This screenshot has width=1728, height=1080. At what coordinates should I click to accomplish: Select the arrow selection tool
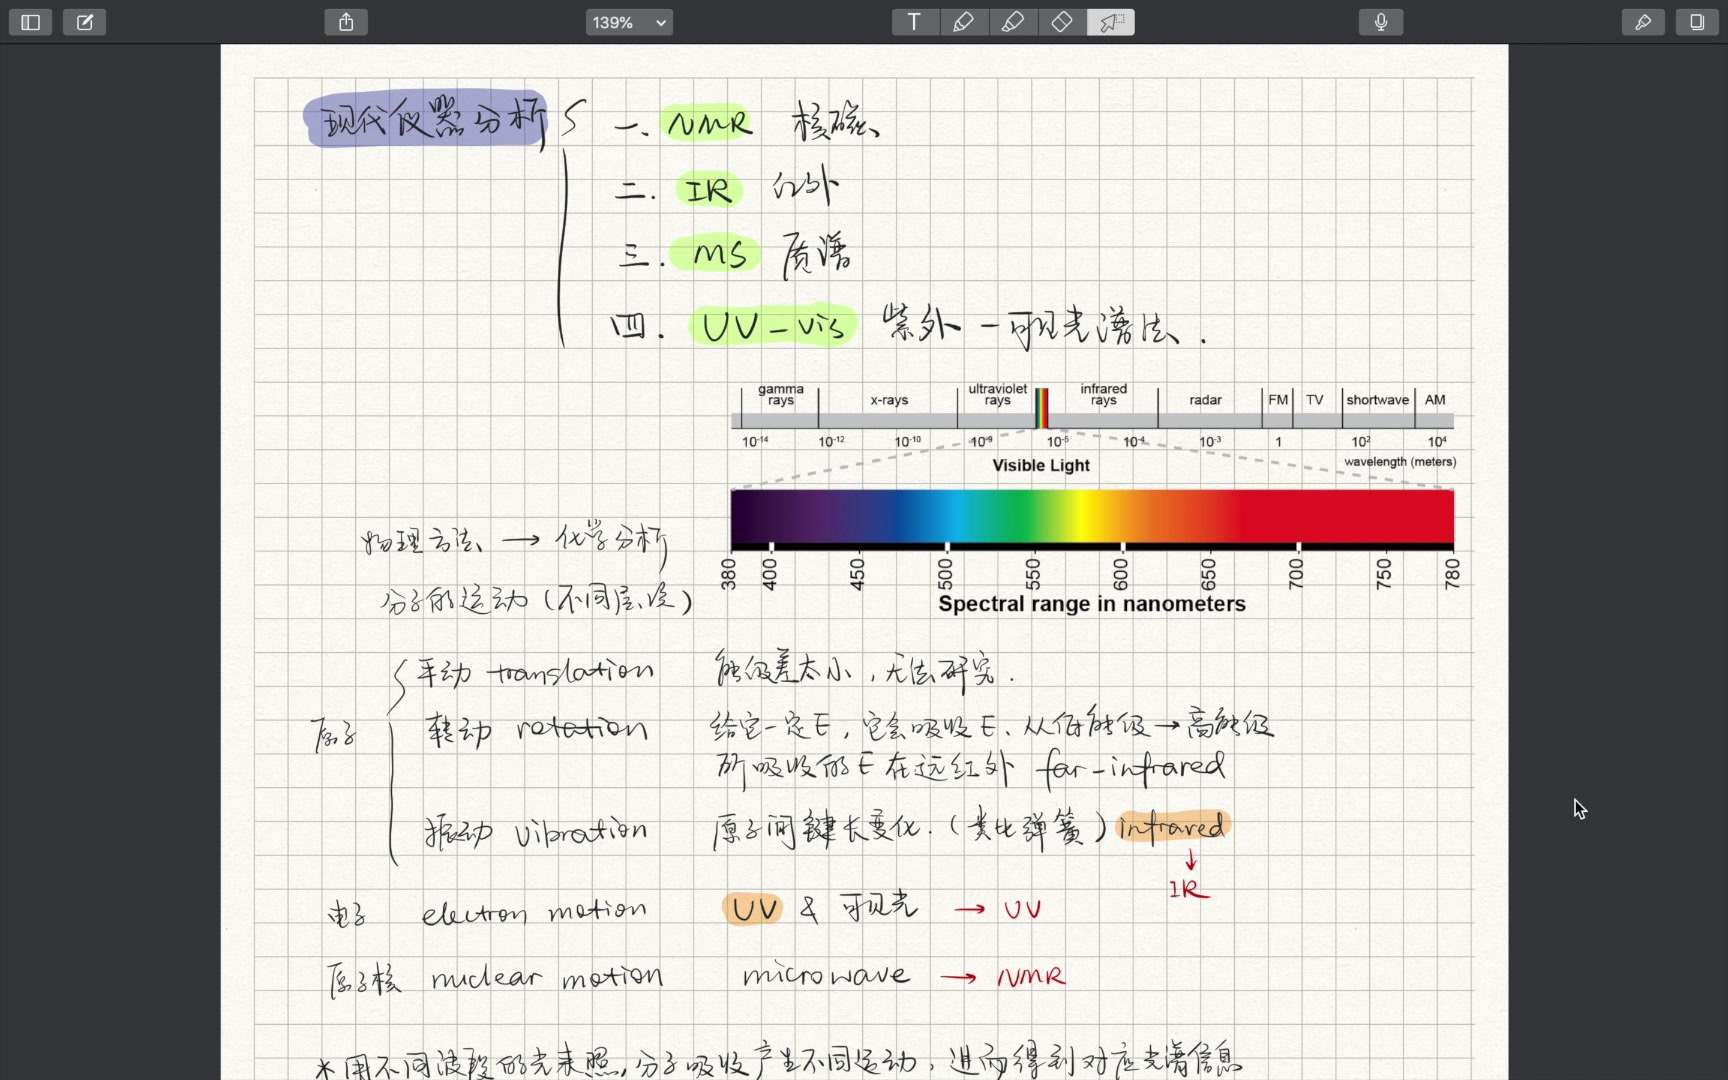click(x=1111, y=22)
